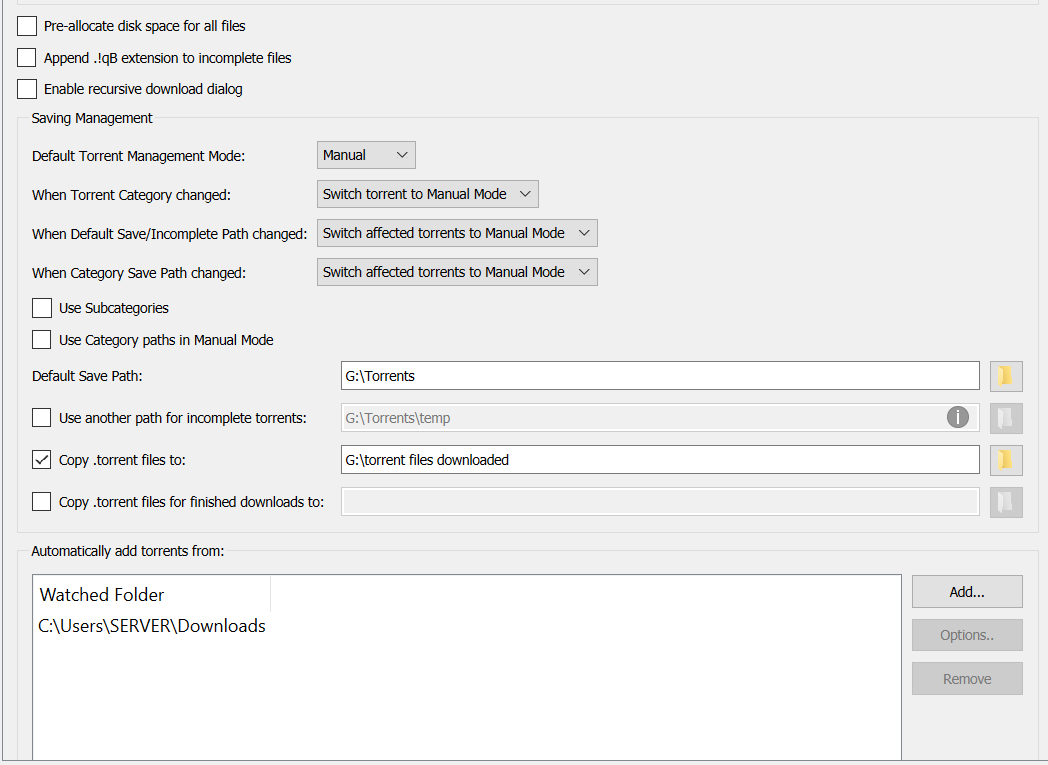Browse folder for finished downloads .torrent copy
The width and height of the screenshot is (1048, 765).
pyautogui.click(x=1006, y=502)
